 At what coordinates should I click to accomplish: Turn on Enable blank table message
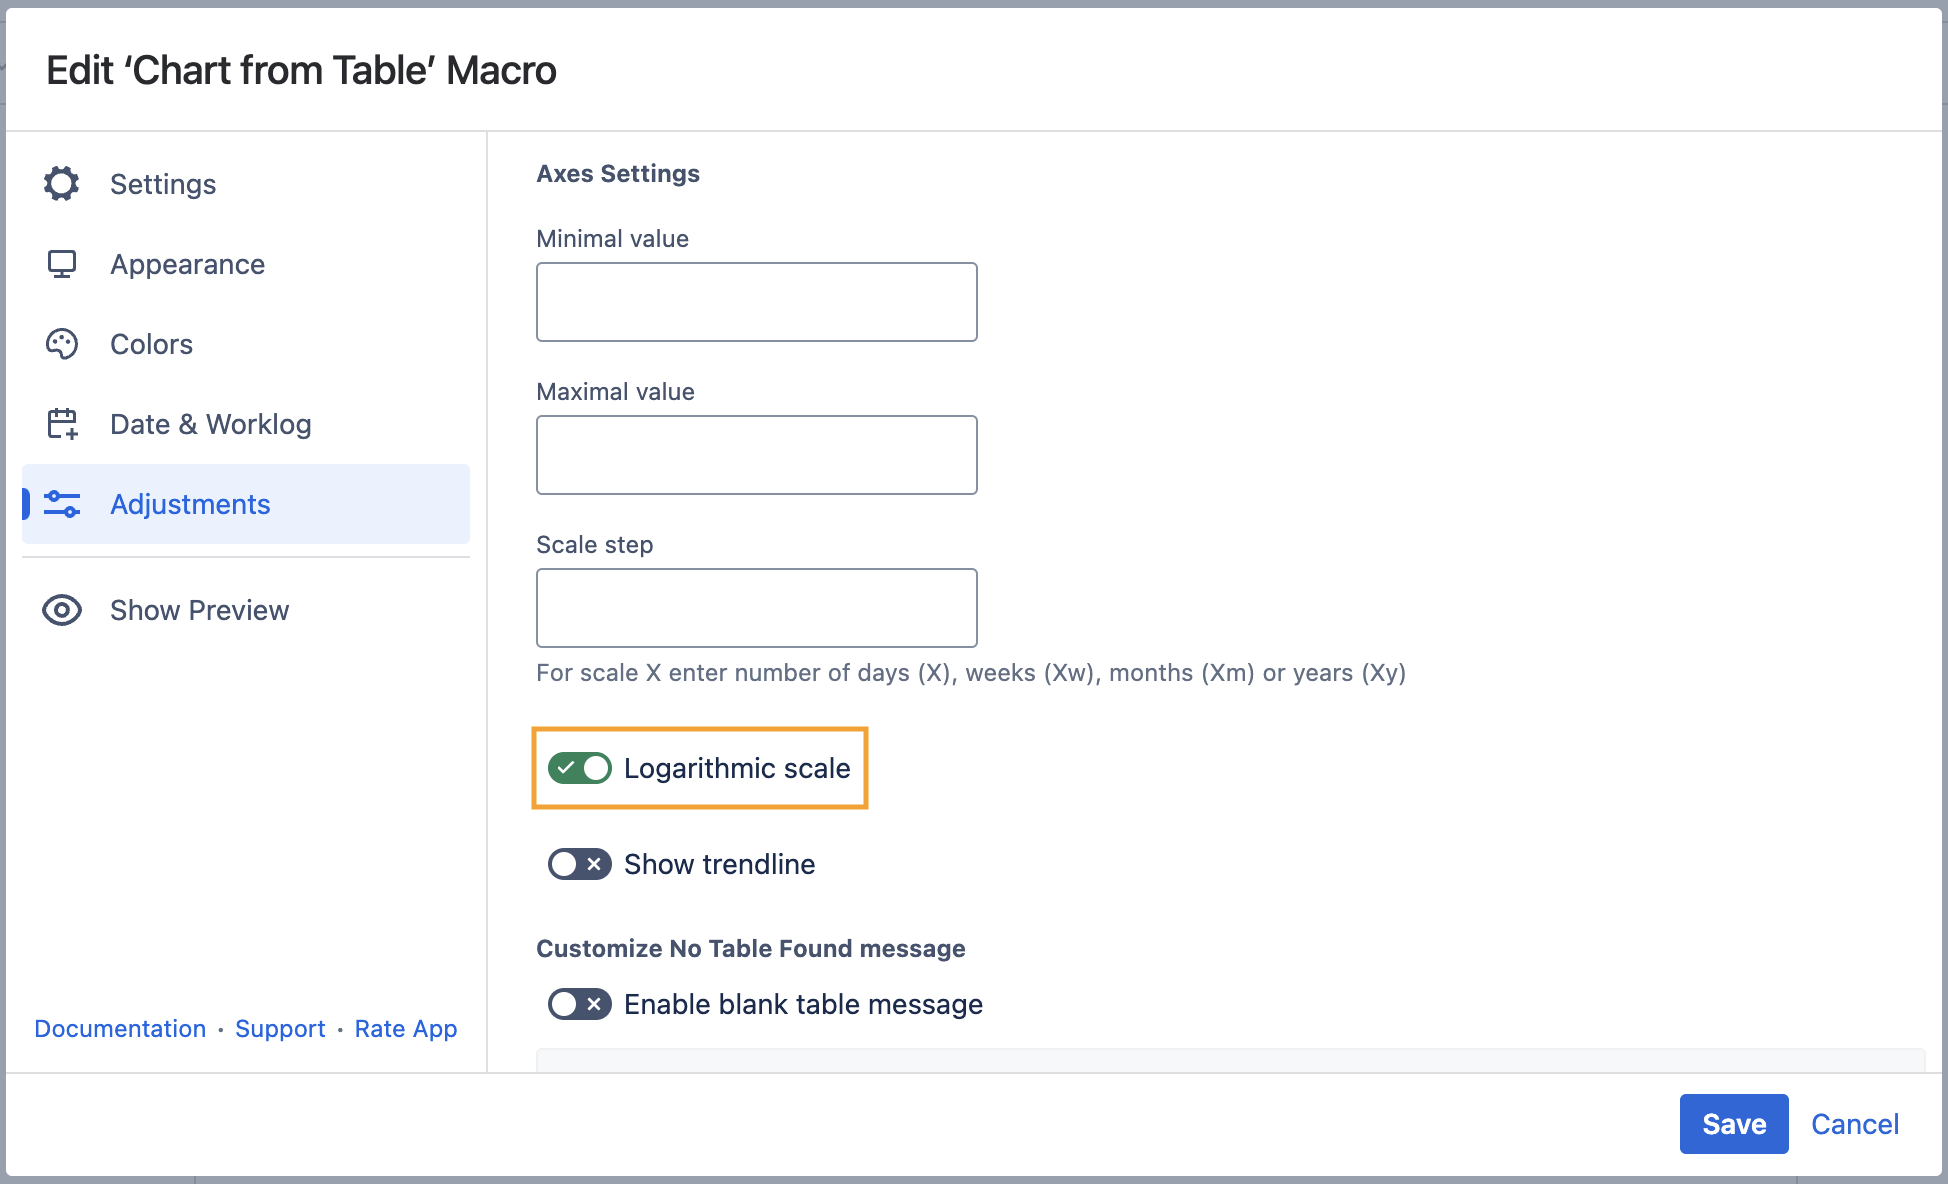pos(580,1004)
